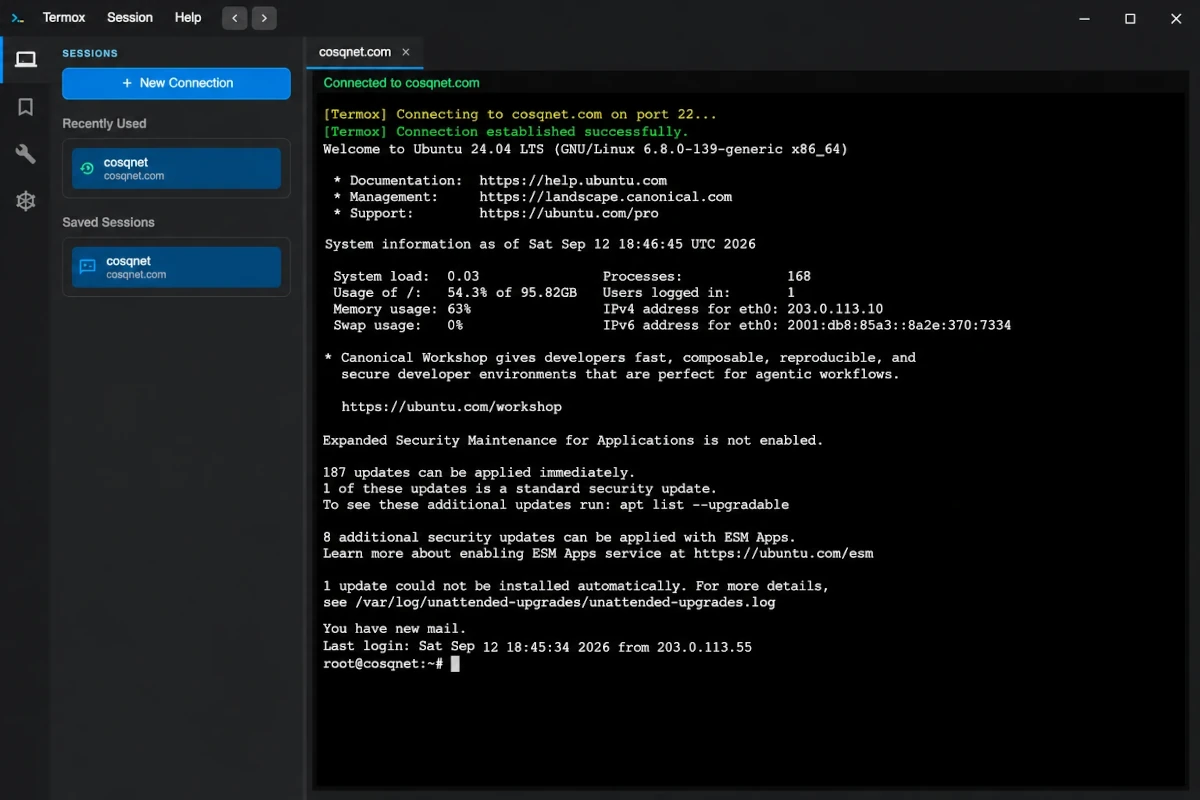Click the https://ubuntu.com/workshop URL
The width and height of the screenshot is (1200, 800).
(451, 407)
